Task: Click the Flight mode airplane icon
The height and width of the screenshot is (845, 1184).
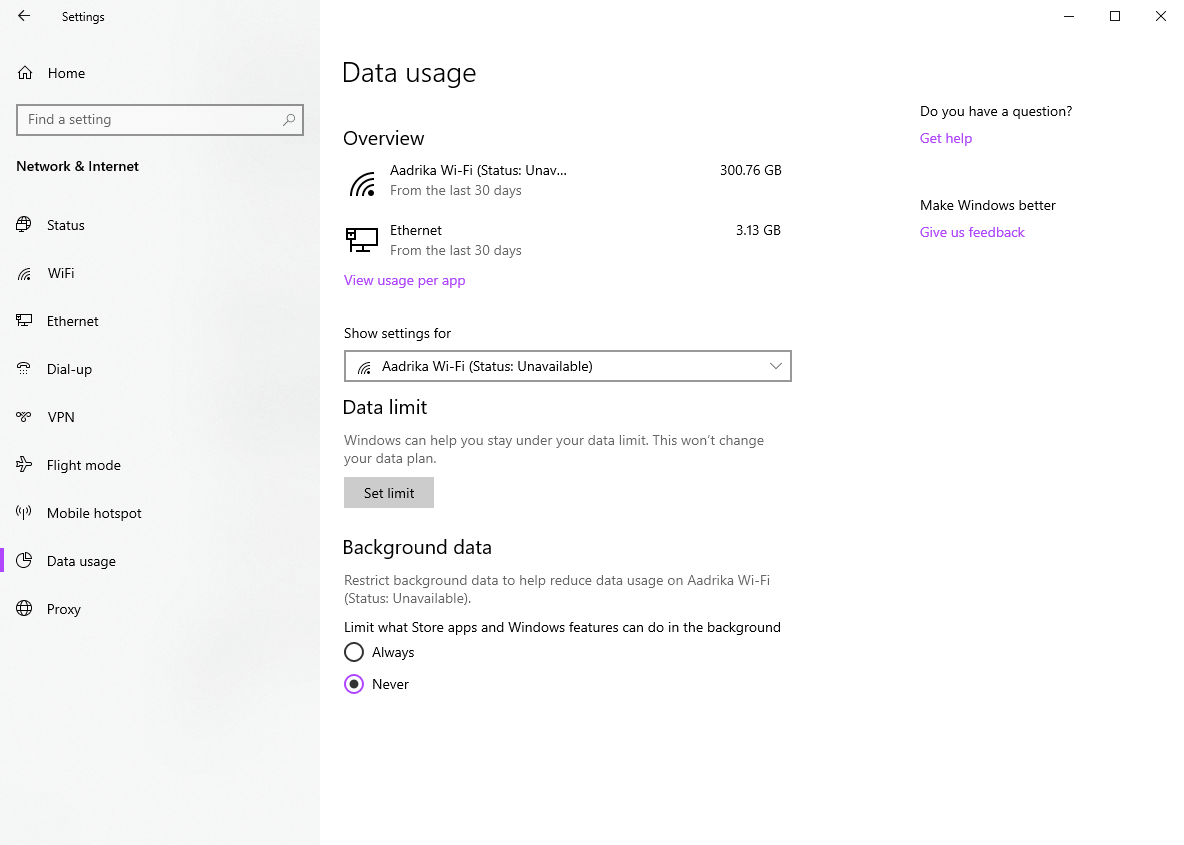Action: (24, 465)
